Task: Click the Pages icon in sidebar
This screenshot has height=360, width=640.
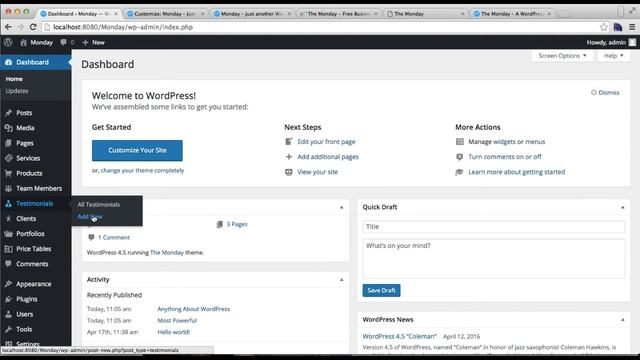Action: 9,143
